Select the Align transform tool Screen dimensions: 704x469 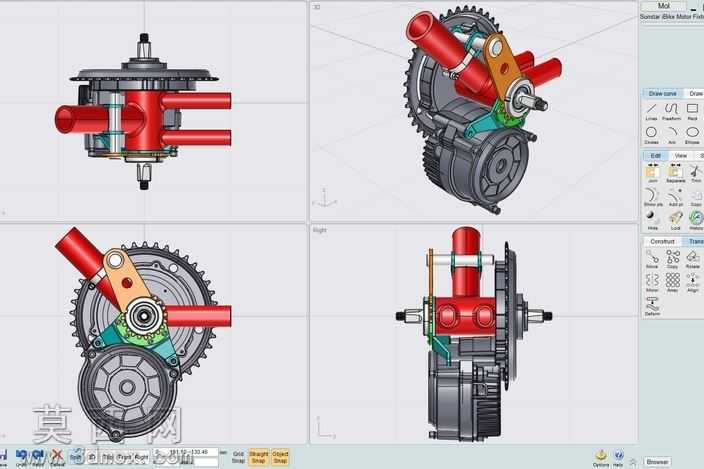(x=693, y=283)
